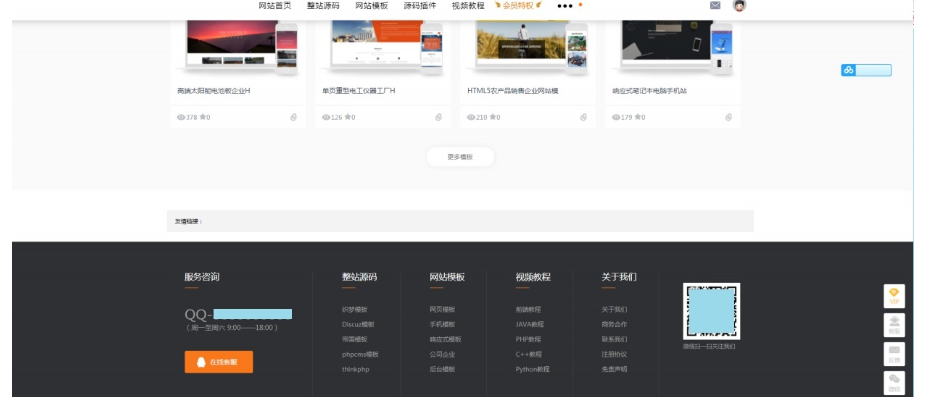Open the VIP diamond sidebar button
The image size is (925, 397).
click(x=894, y=296)
